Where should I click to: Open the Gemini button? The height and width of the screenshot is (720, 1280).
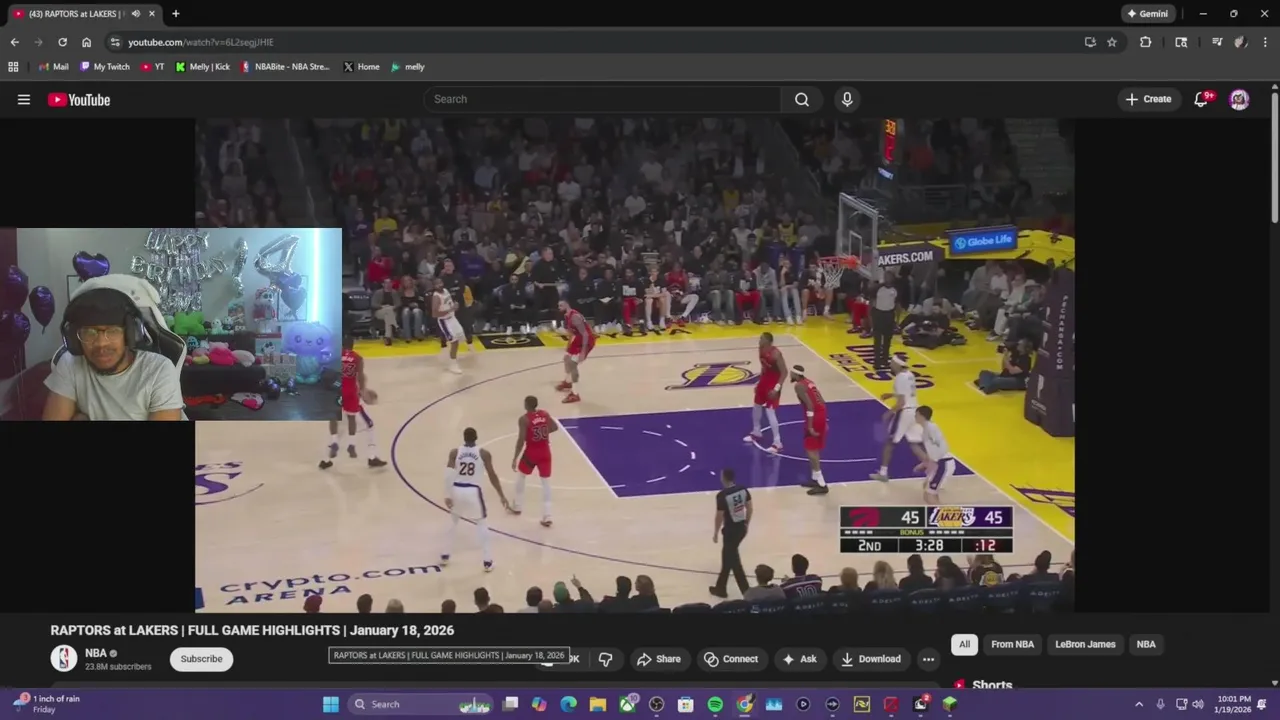pyautogui.click(x=1147, y=14)
